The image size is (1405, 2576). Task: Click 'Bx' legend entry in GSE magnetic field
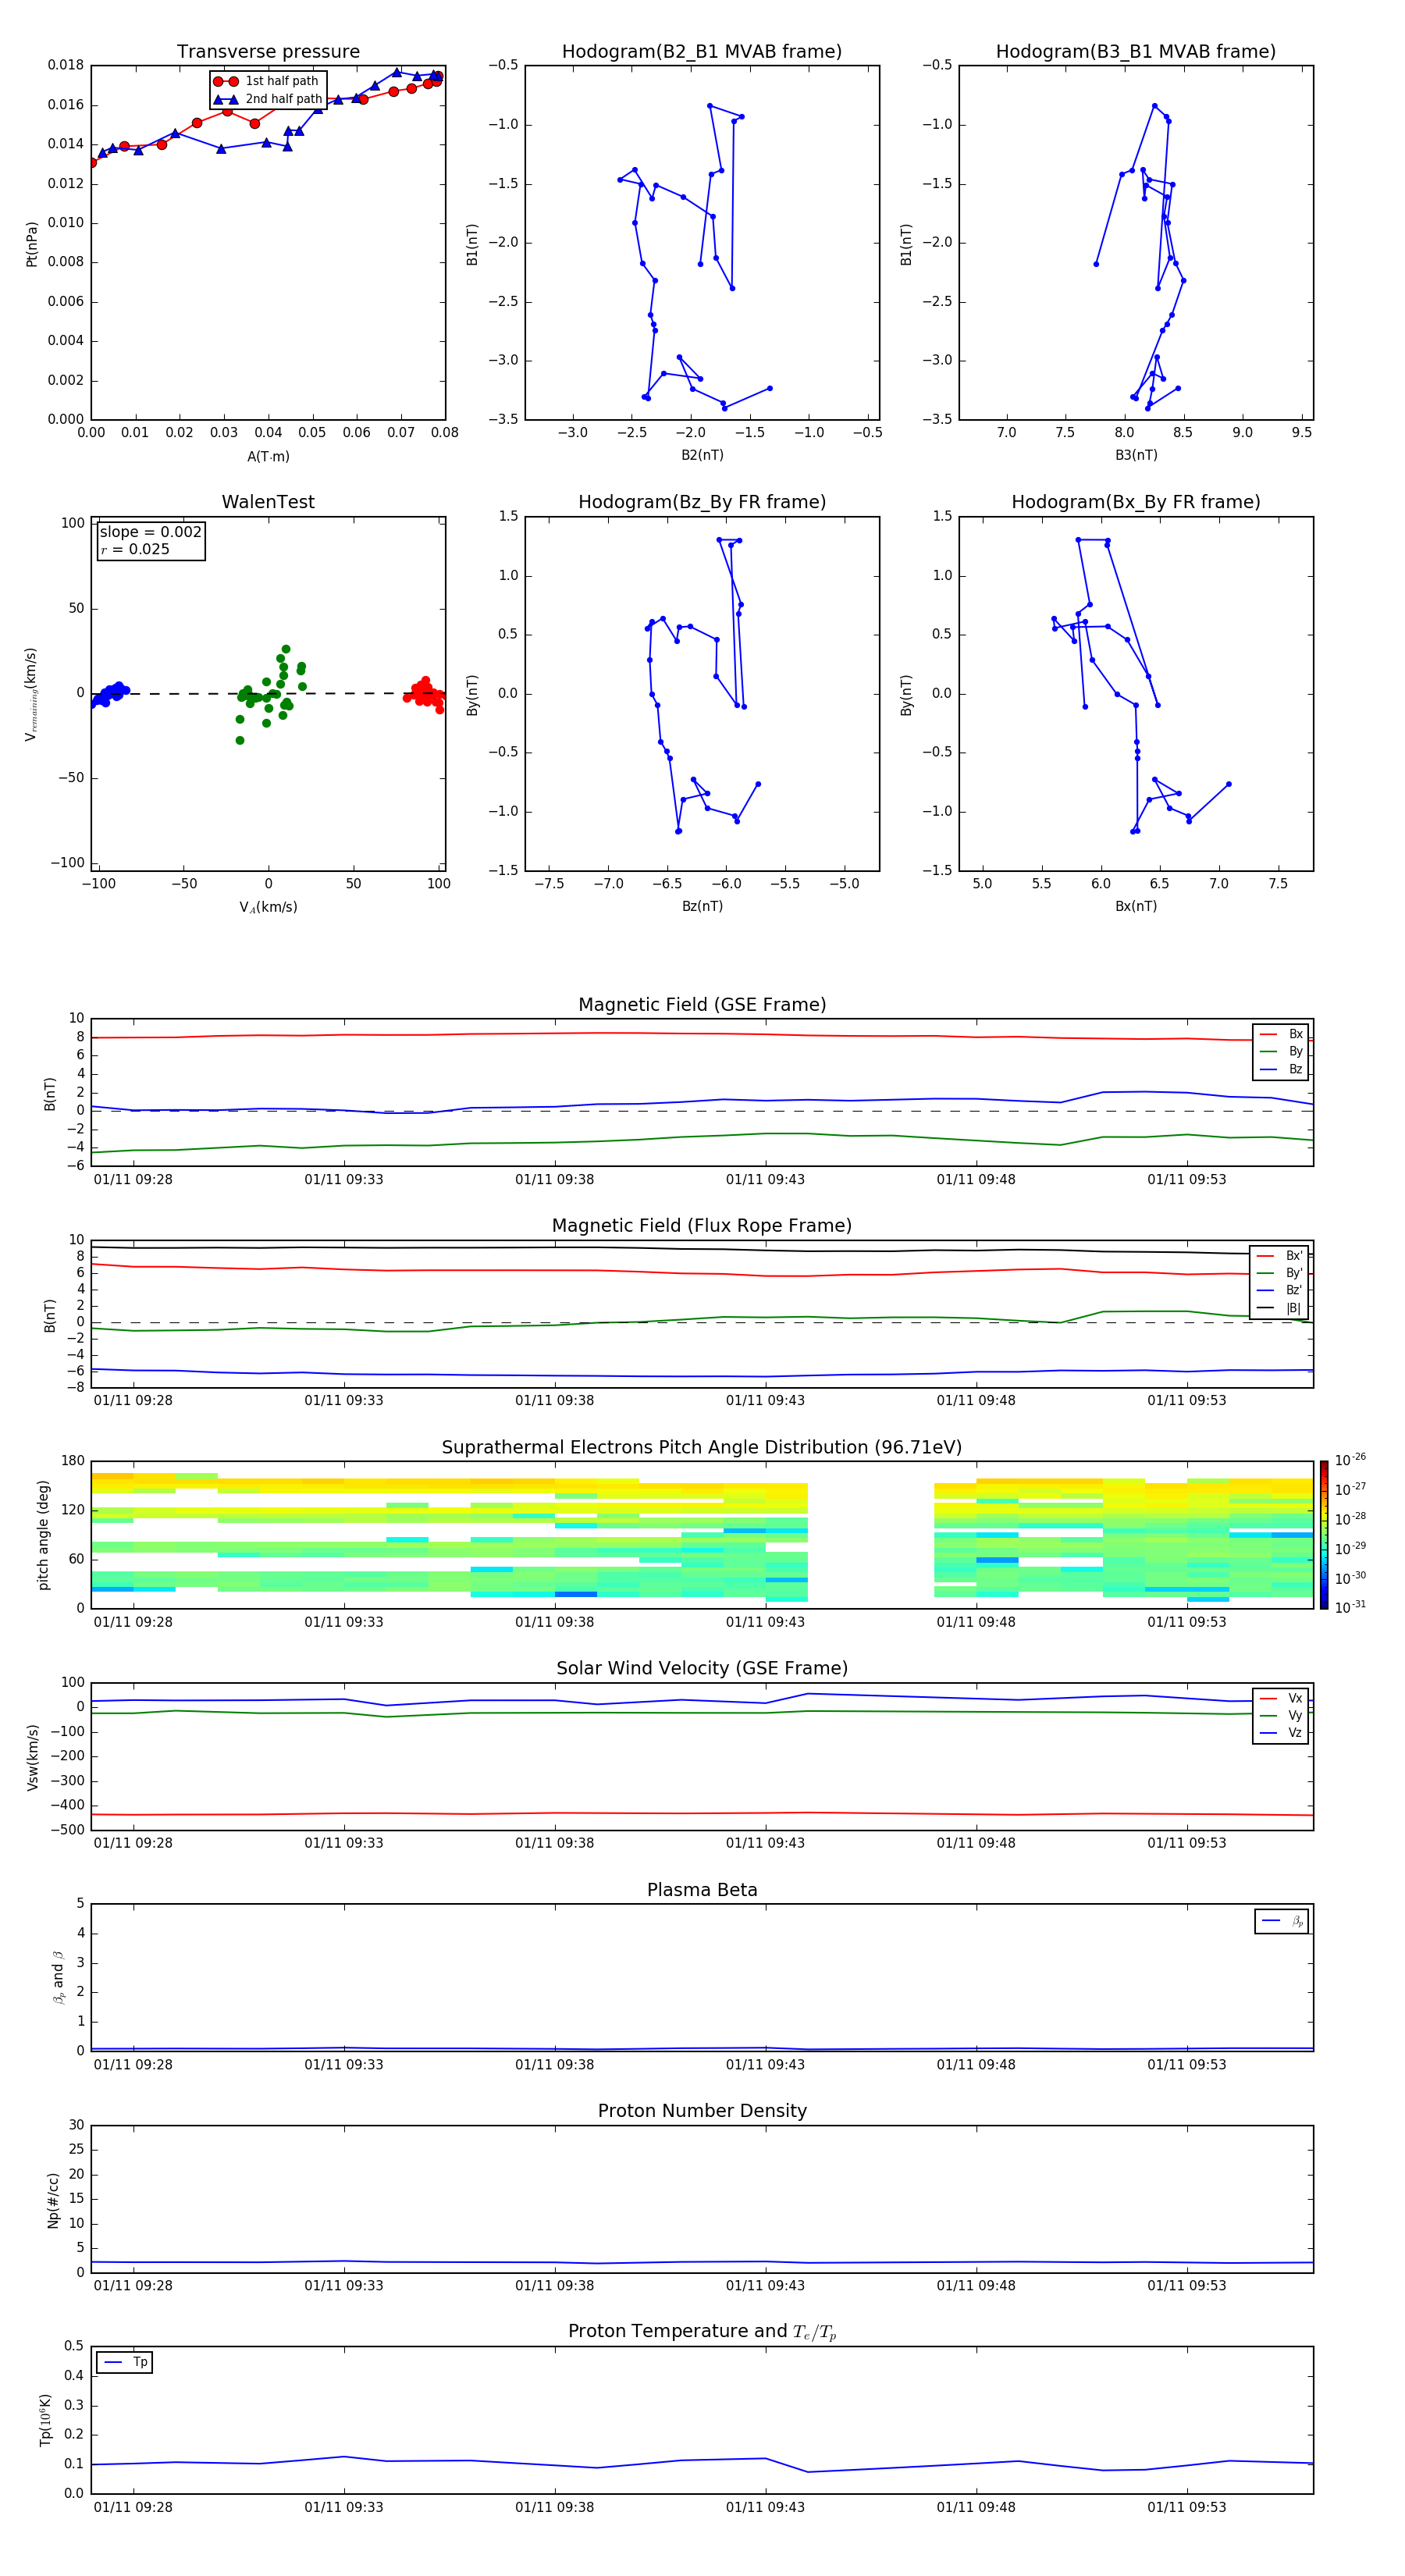click(1281, 1034)
